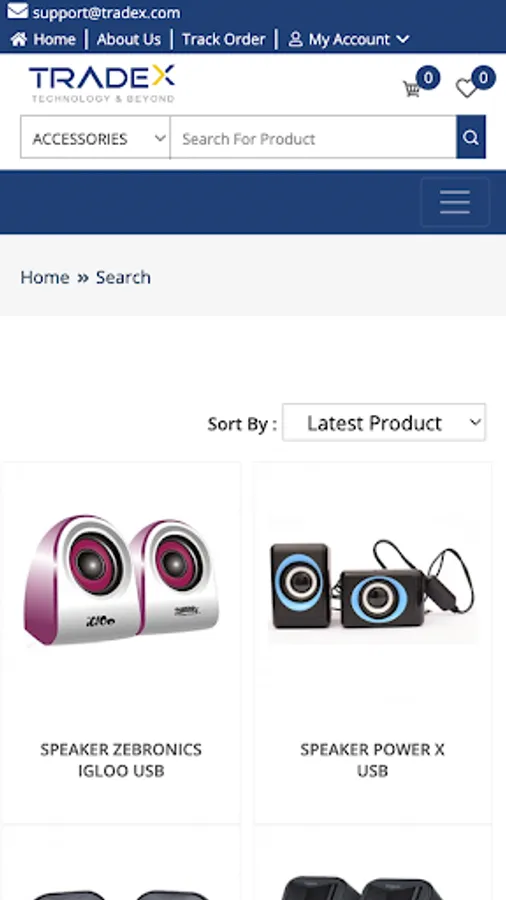506x900 pixels.
Task: Open the hamburger navigation menu
Action: click(x=455, y=202)
